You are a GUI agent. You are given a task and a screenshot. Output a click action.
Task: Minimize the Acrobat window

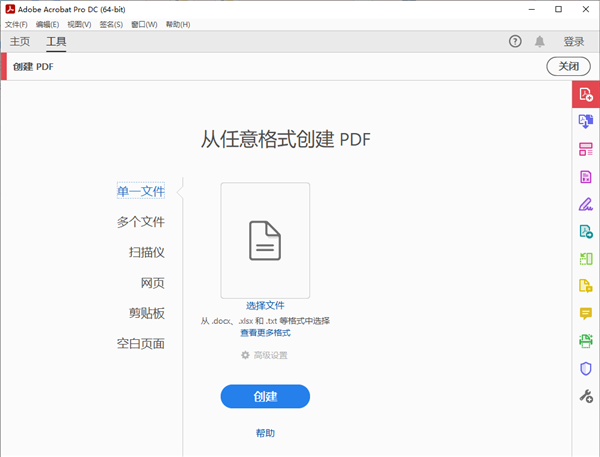(x=532, y=9)
